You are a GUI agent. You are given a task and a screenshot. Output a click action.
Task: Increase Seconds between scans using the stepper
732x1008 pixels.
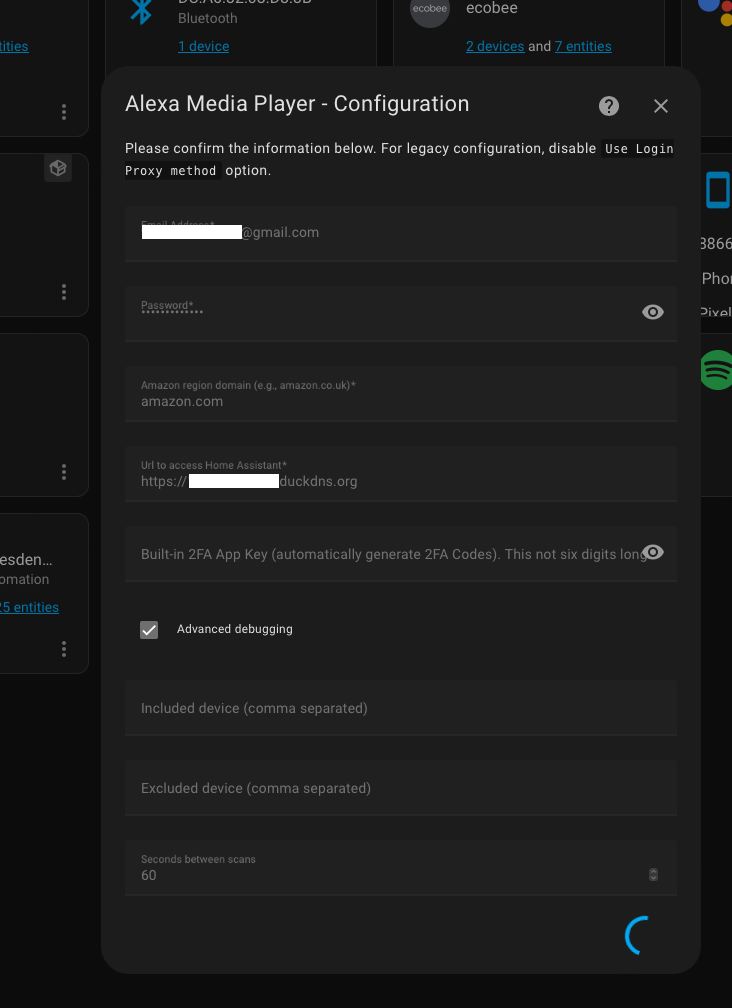point(653,870)
